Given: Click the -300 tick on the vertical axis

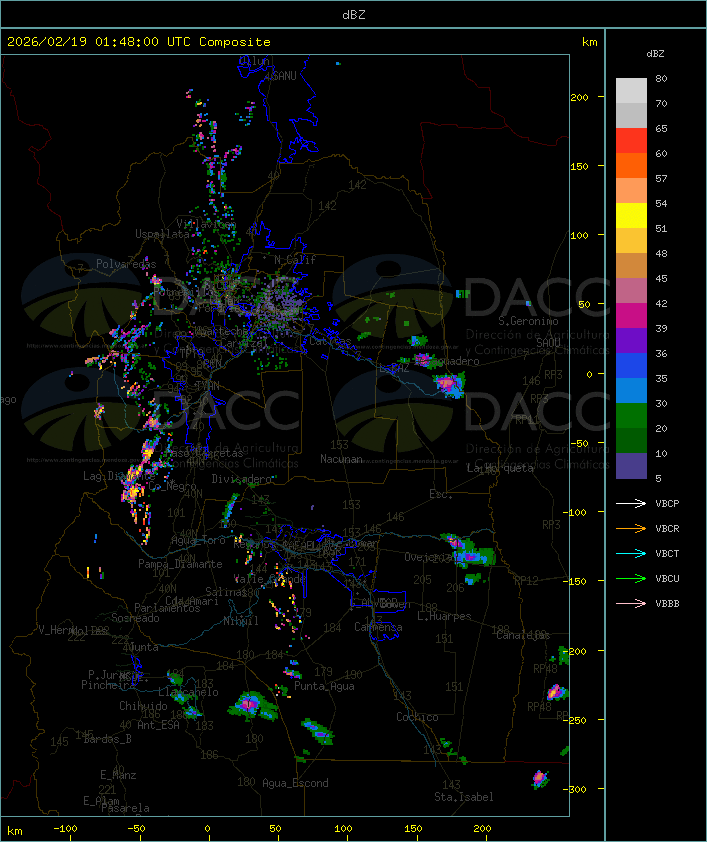Looking at the screenshot, I should point(574,789).
